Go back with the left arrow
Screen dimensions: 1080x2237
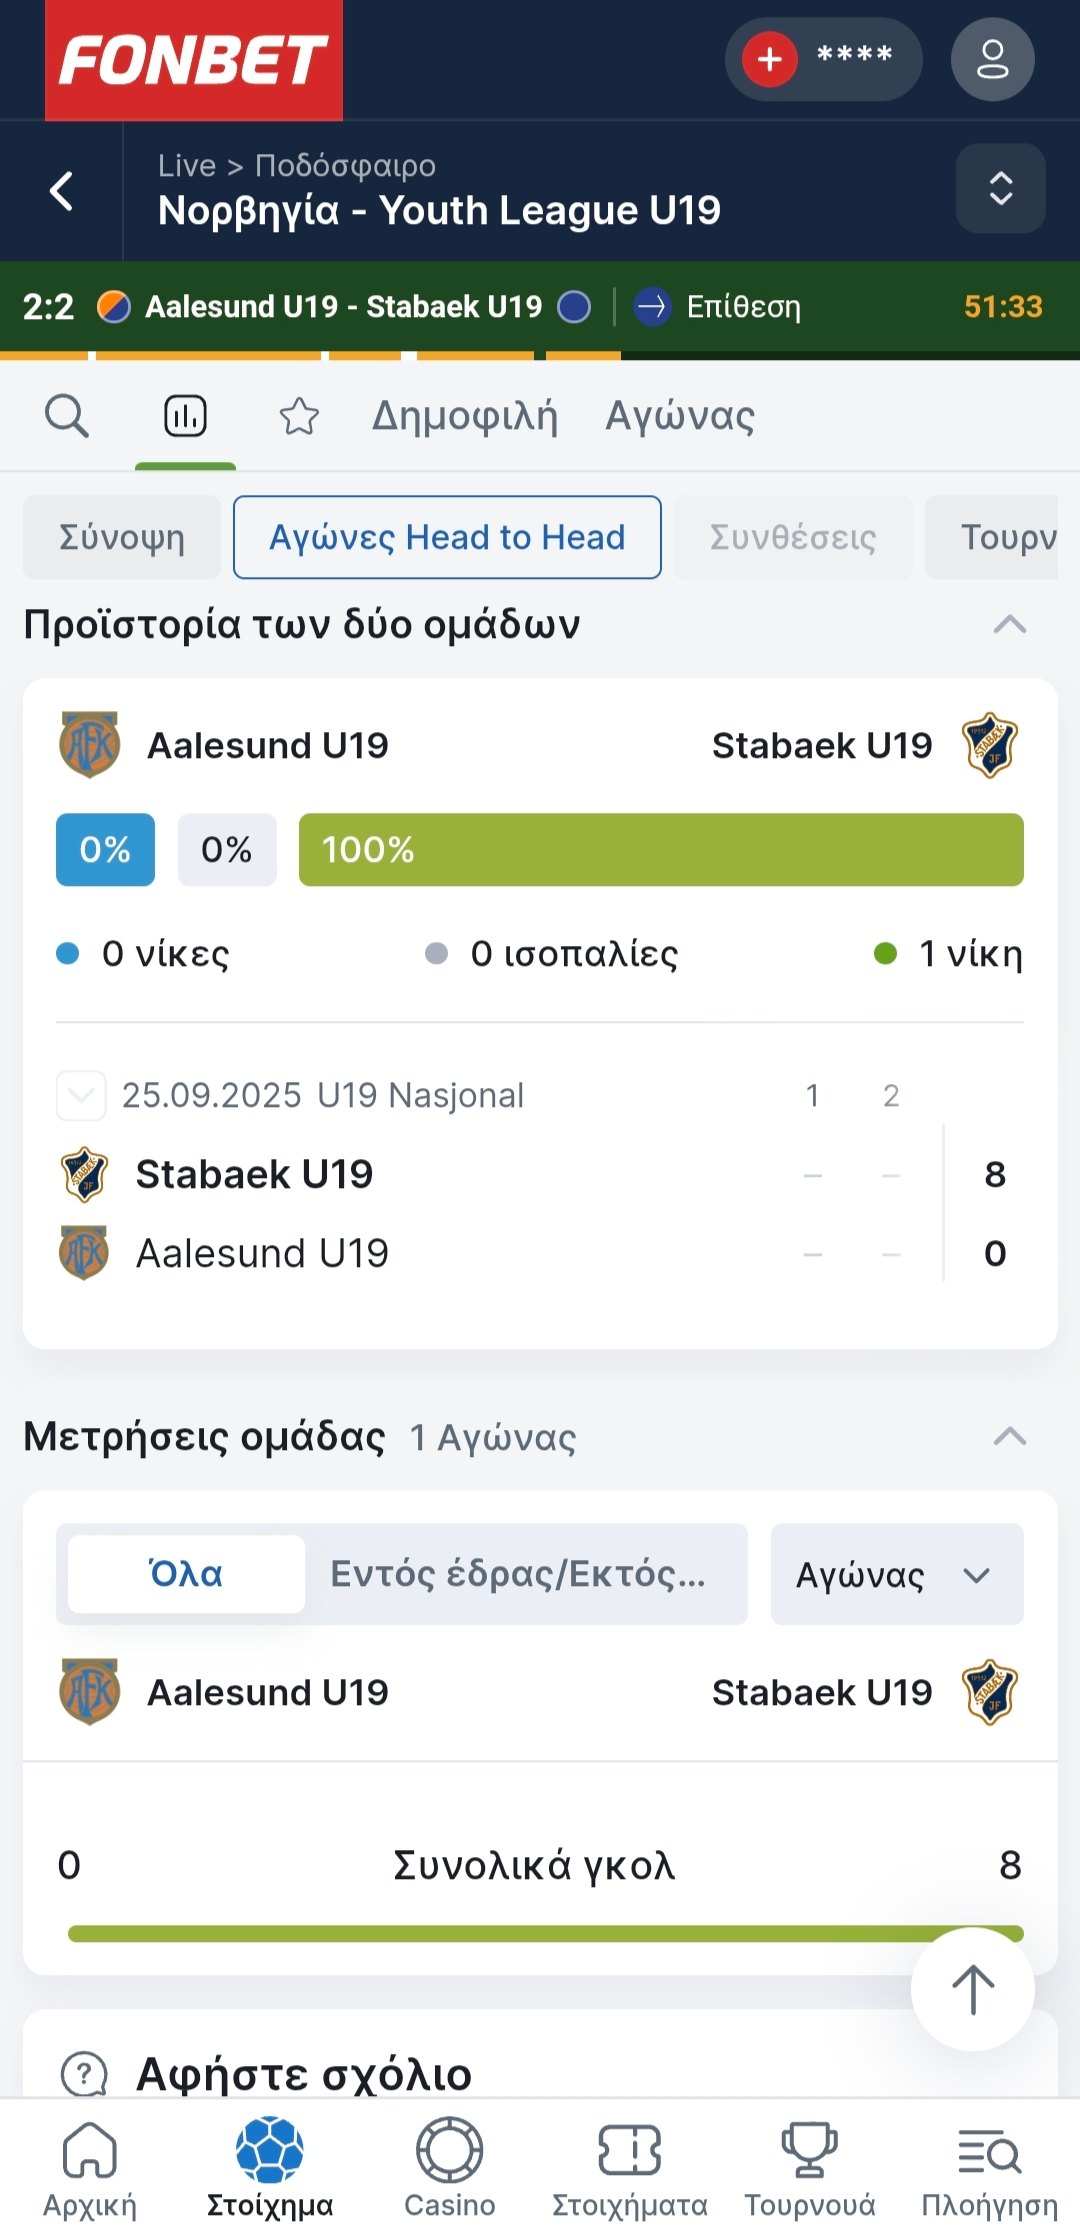point(62,190)
